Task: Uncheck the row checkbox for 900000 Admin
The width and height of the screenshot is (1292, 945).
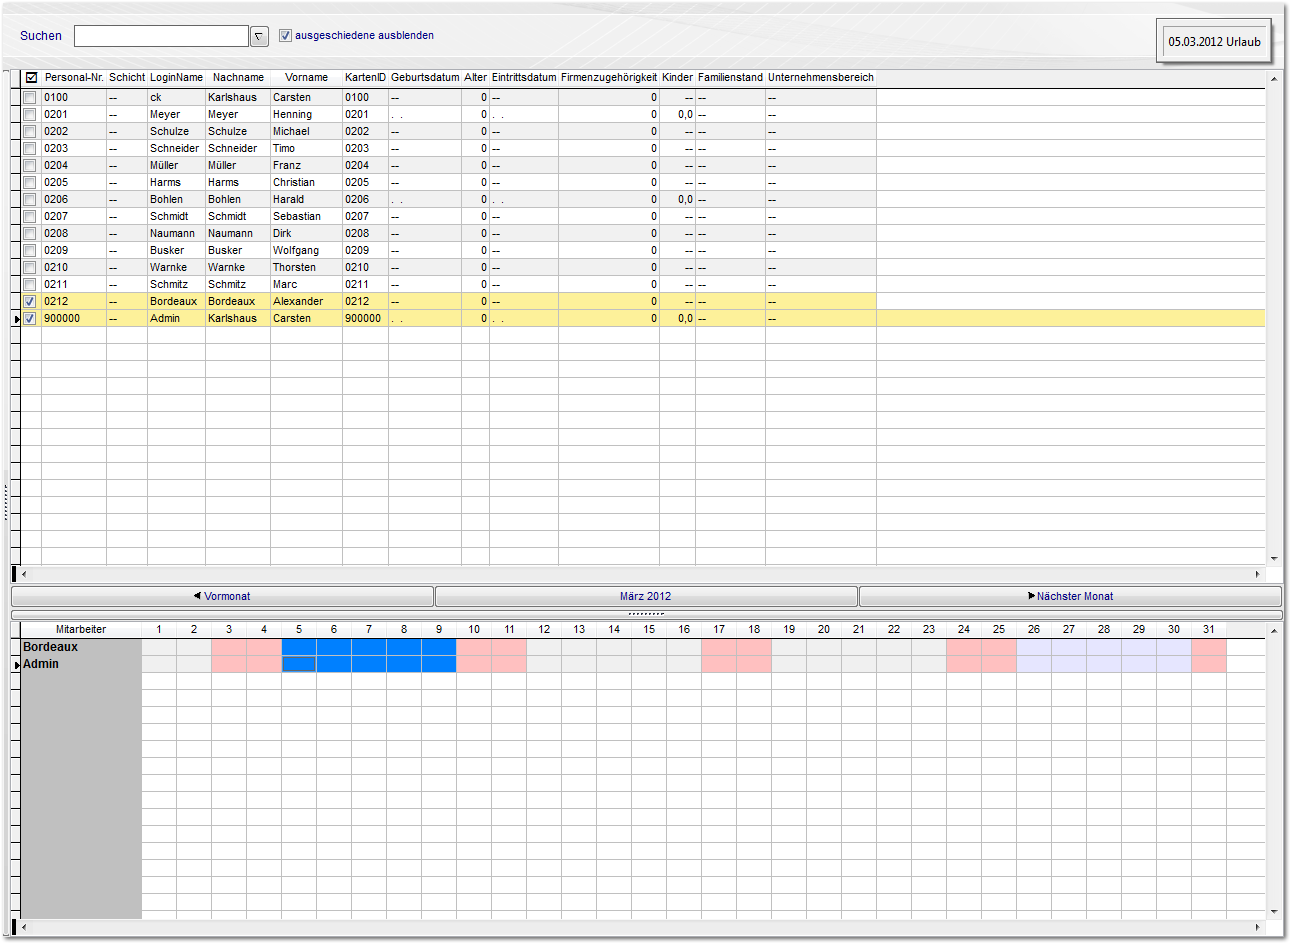Action: click(30, 318)
